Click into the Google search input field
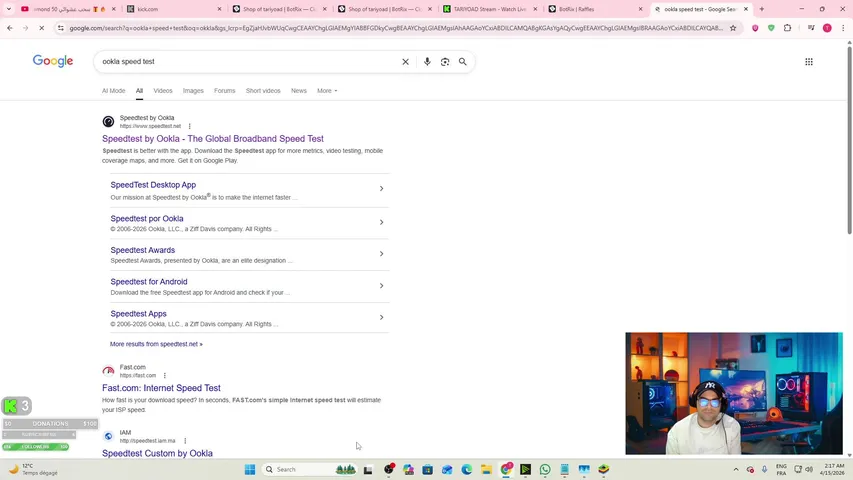The height and width of the screenshot is (480, 853). [248, 61]
